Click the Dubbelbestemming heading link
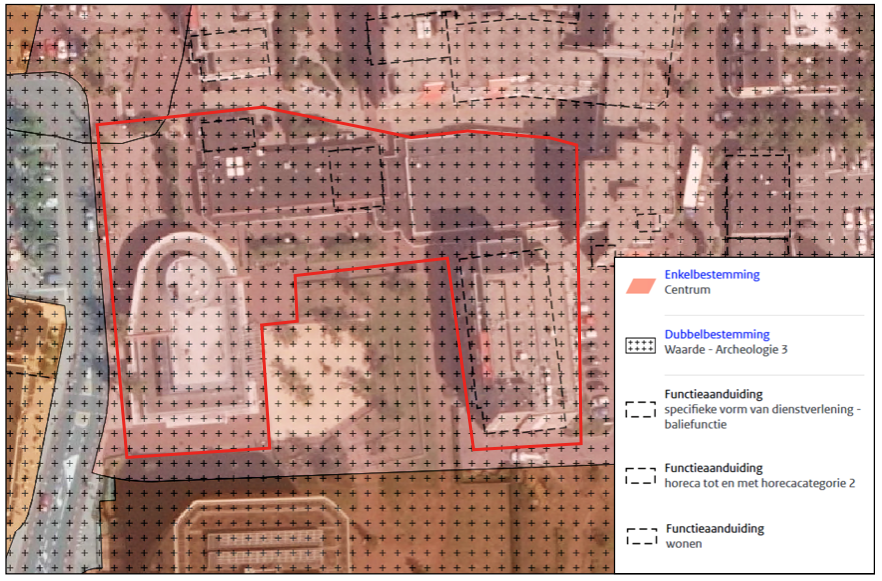The height and width of the screenshot is (581, 882). click(x=717, y=334)
